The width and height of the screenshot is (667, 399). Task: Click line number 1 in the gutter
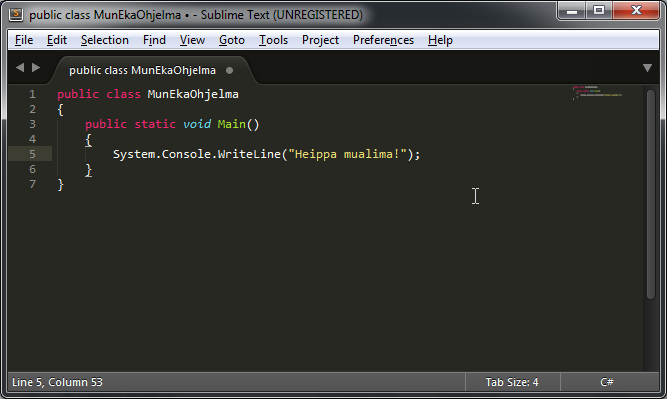[x=32, y=94]
